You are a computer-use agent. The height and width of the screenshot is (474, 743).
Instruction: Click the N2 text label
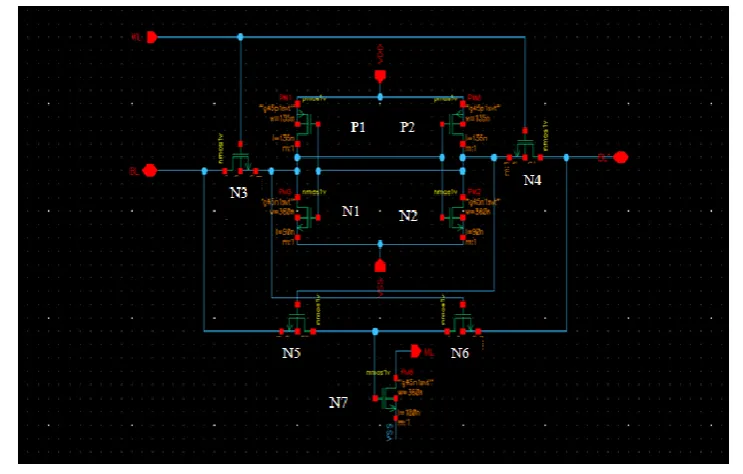coord(408,216)
